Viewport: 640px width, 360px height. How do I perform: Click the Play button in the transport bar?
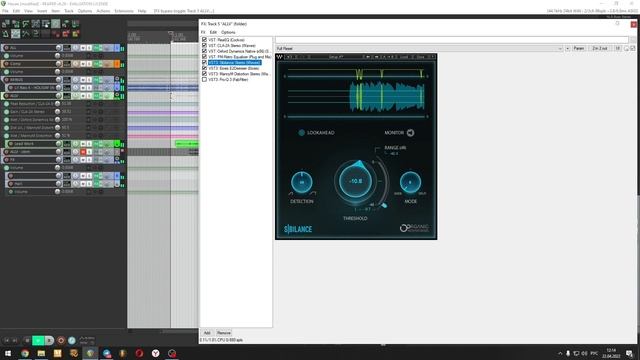point(38,340)
